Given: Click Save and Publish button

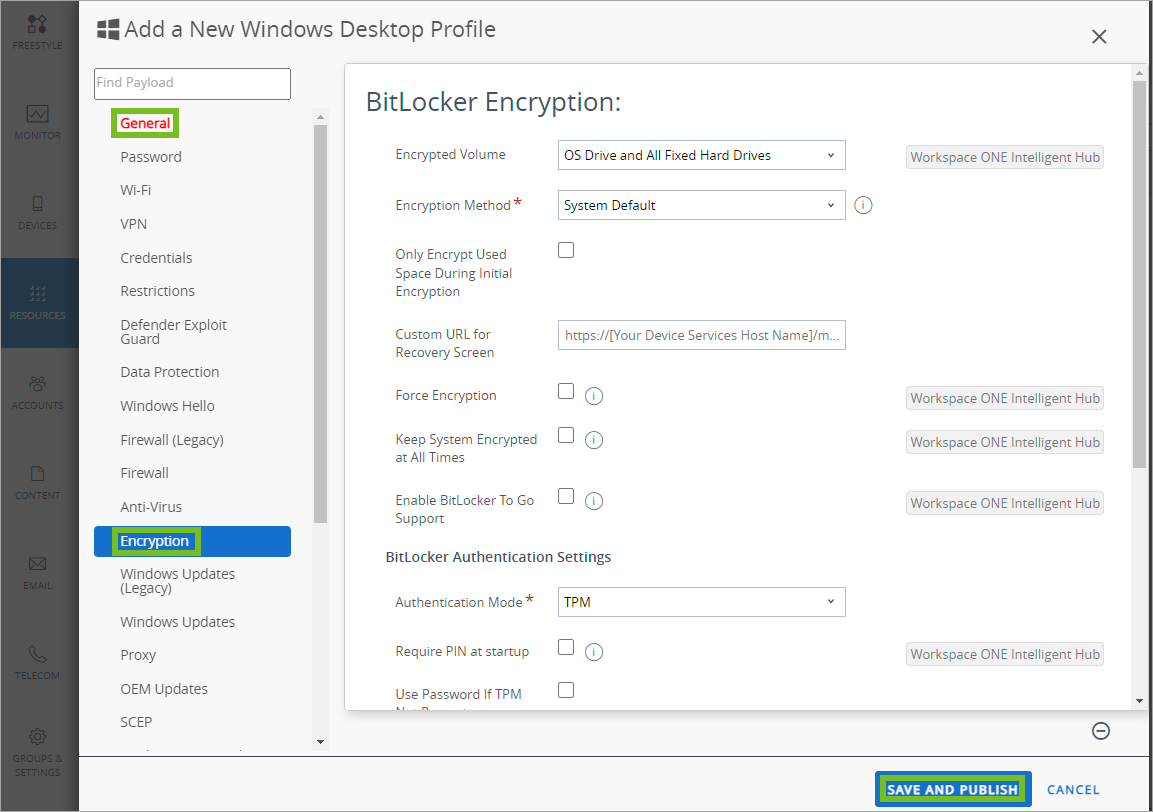Looking at the screenshot, I should click(x=953, y=789).
